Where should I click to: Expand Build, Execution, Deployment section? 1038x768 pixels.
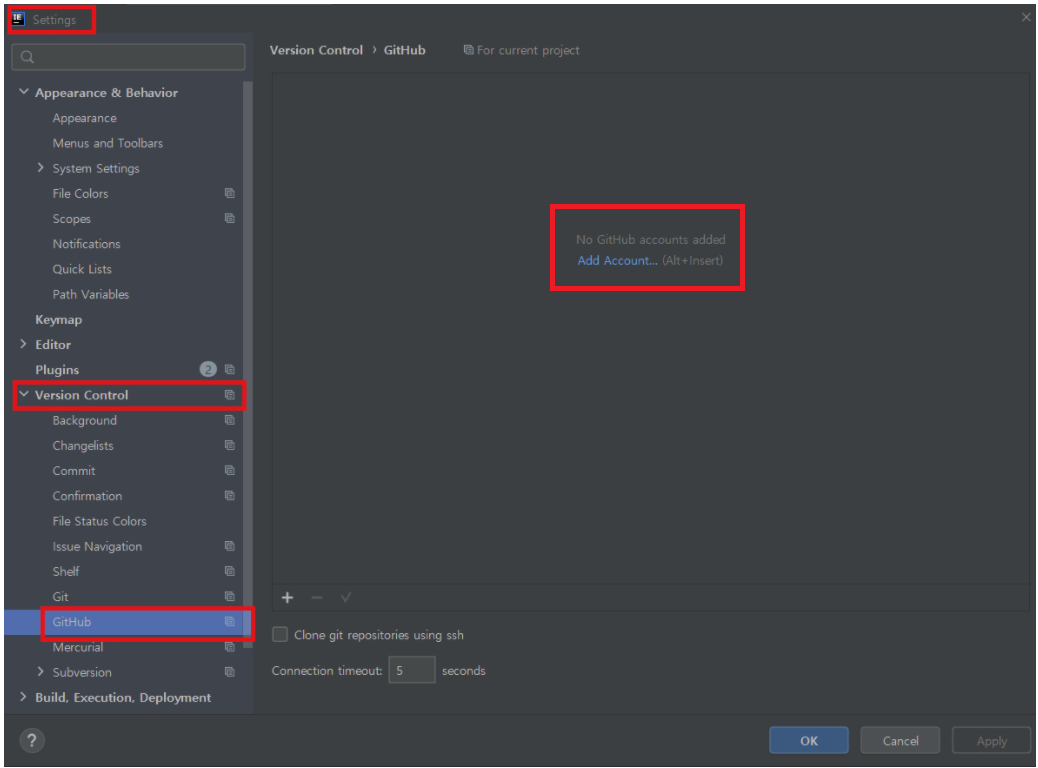coord(24,696)
